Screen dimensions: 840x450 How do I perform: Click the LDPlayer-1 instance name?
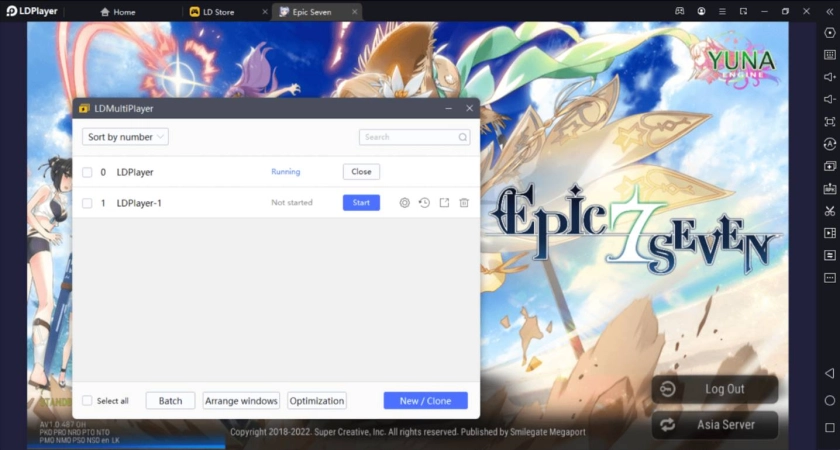click(139, 203)
